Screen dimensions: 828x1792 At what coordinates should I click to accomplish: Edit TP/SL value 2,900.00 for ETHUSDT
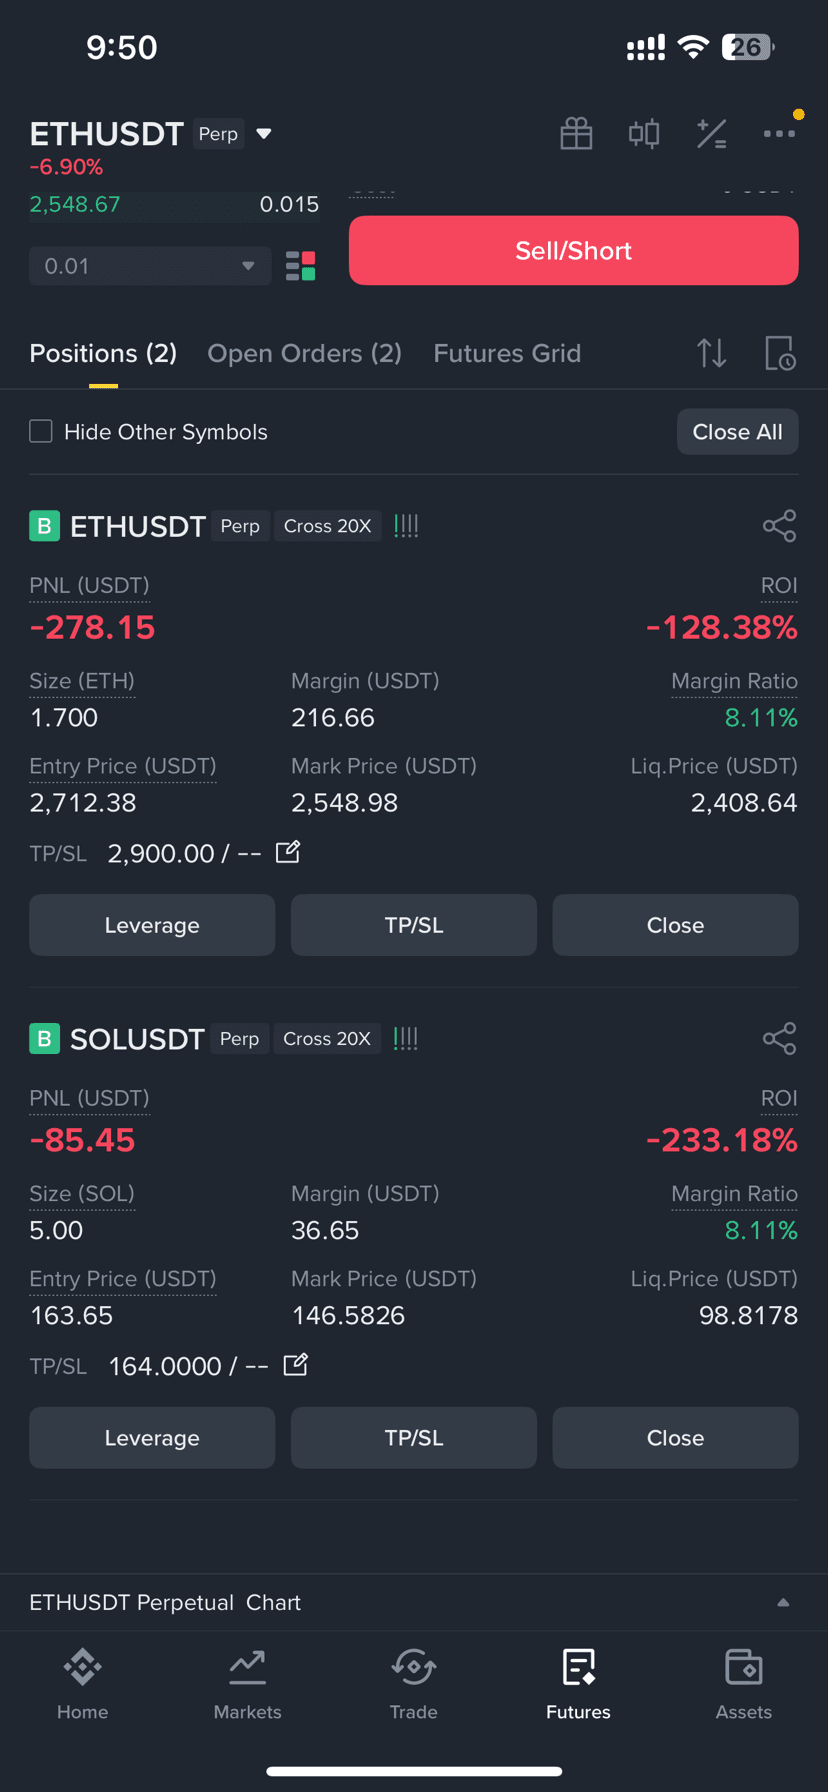point(288,852)
